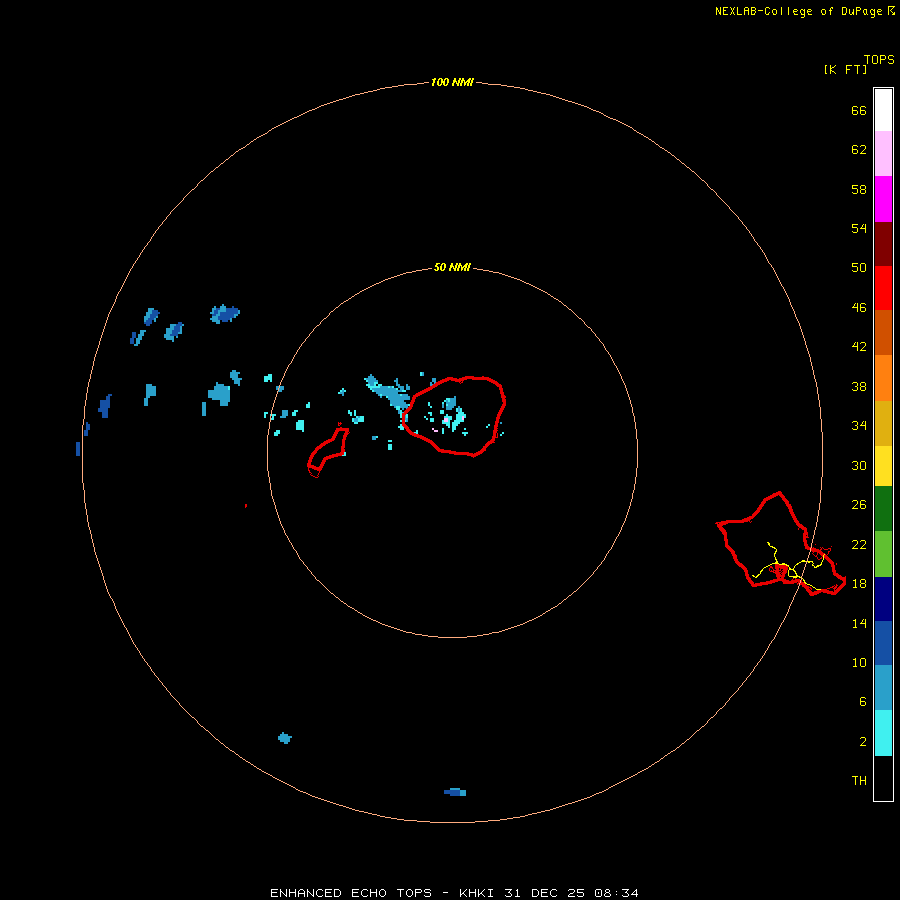Click the legend value '30'
Screen dimensions: 900x900
[859, 465]
